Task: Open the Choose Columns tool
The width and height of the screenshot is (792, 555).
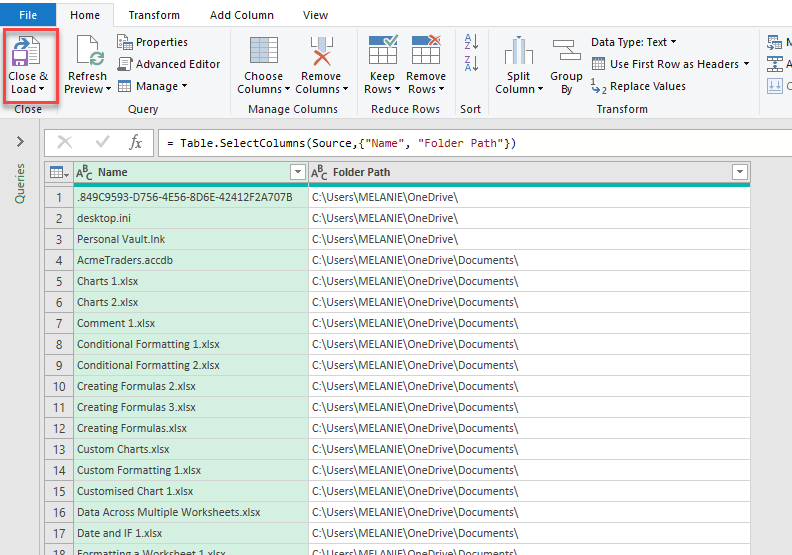Action: click(263, 52)
